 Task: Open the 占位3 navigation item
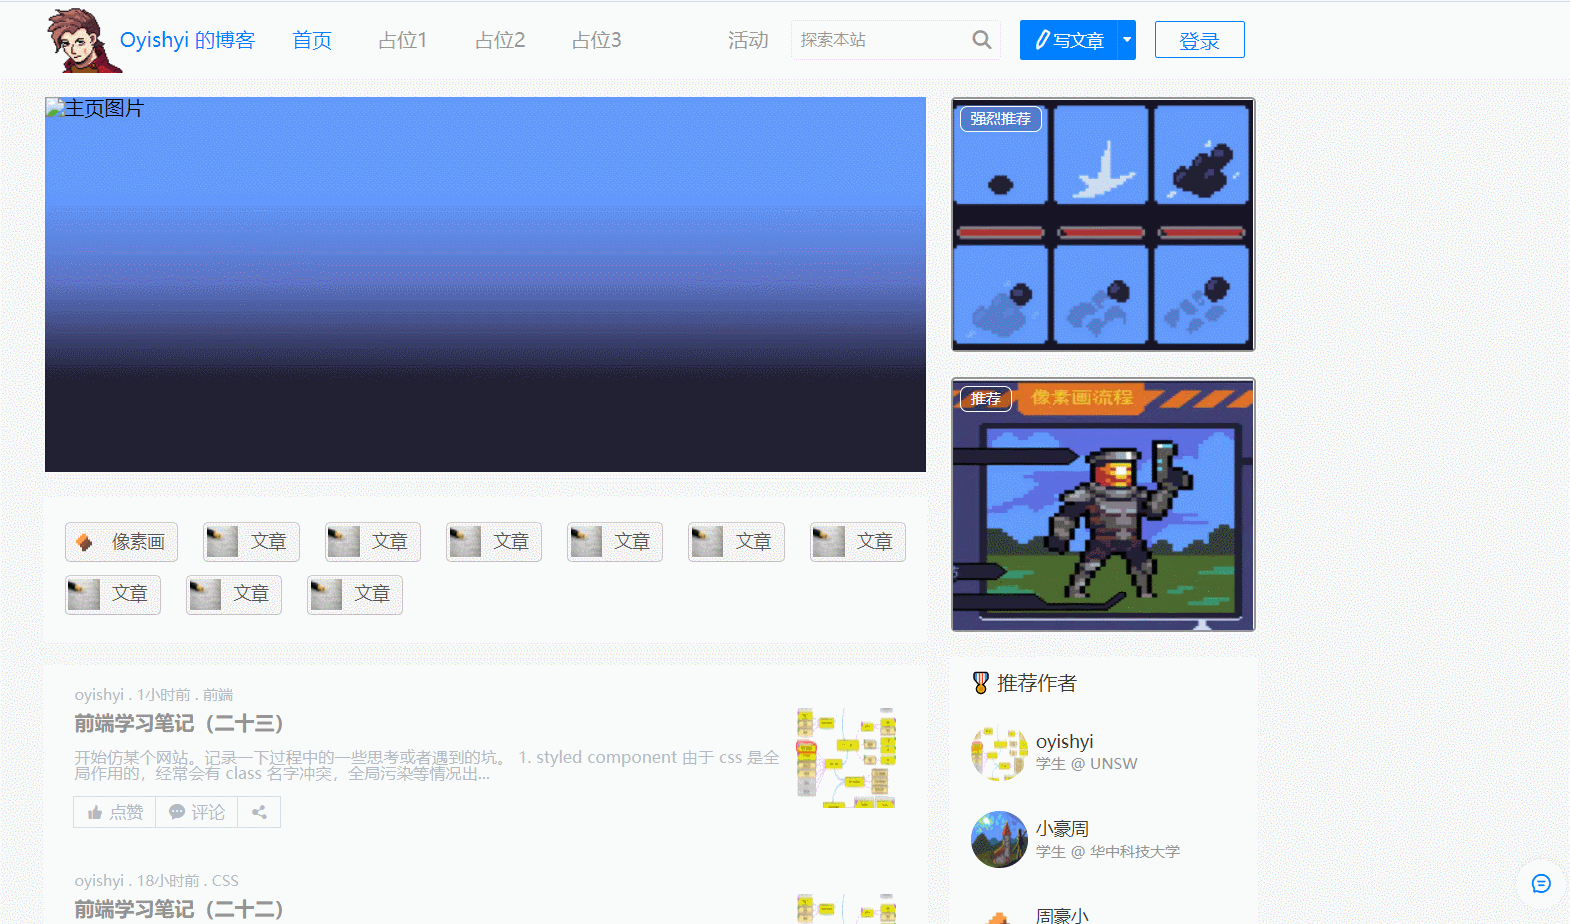coord(597,40)
